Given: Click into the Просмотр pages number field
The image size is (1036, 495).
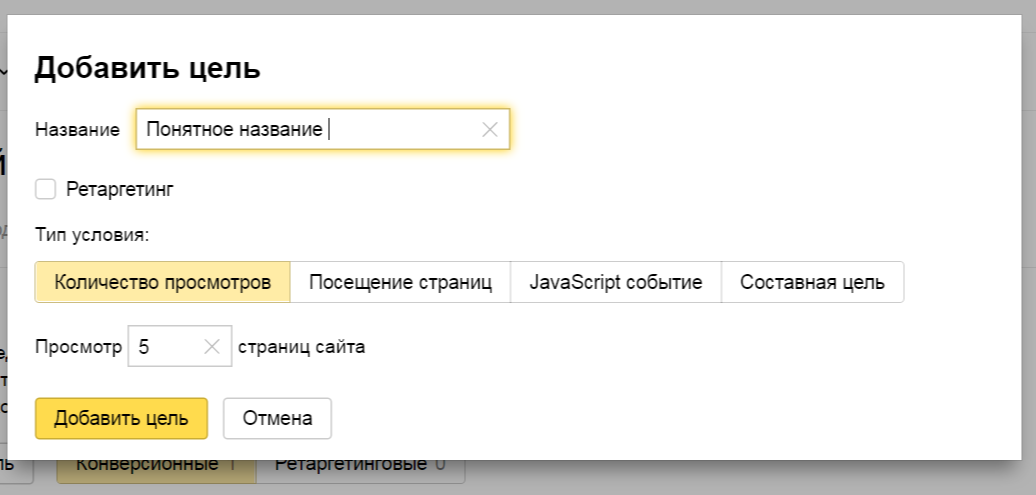Looking at the screenshot, I should (165, 347).
